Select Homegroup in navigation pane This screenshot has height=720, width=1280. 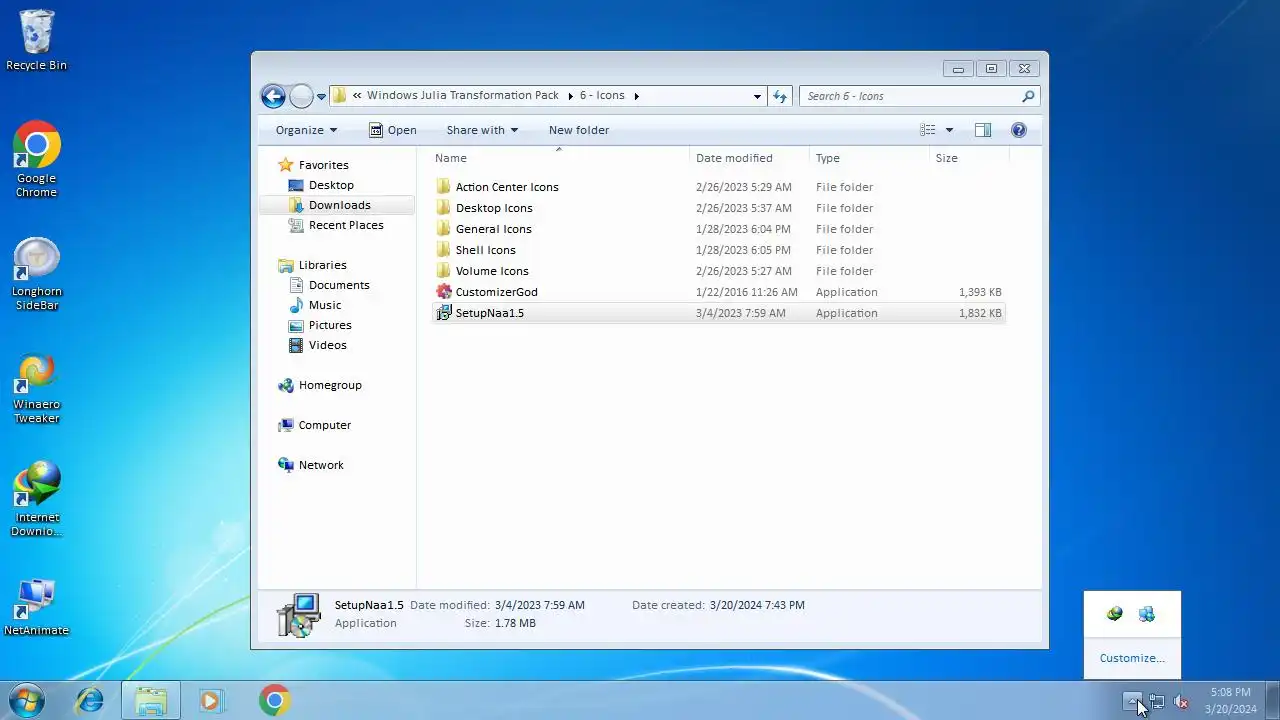click(x=330, y=385)
